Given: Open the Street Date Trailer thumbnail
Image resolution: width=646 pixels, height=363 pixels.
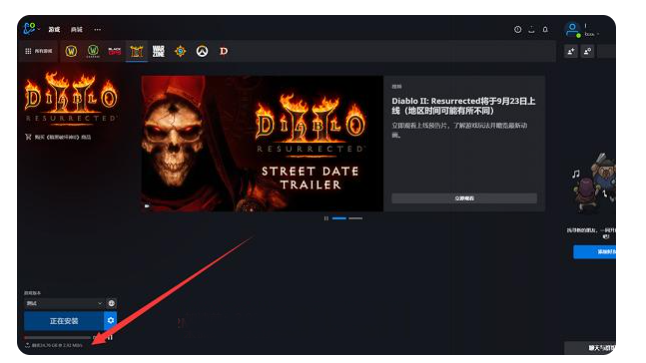Looking at the screenshot, I should (x=262, y=143).
